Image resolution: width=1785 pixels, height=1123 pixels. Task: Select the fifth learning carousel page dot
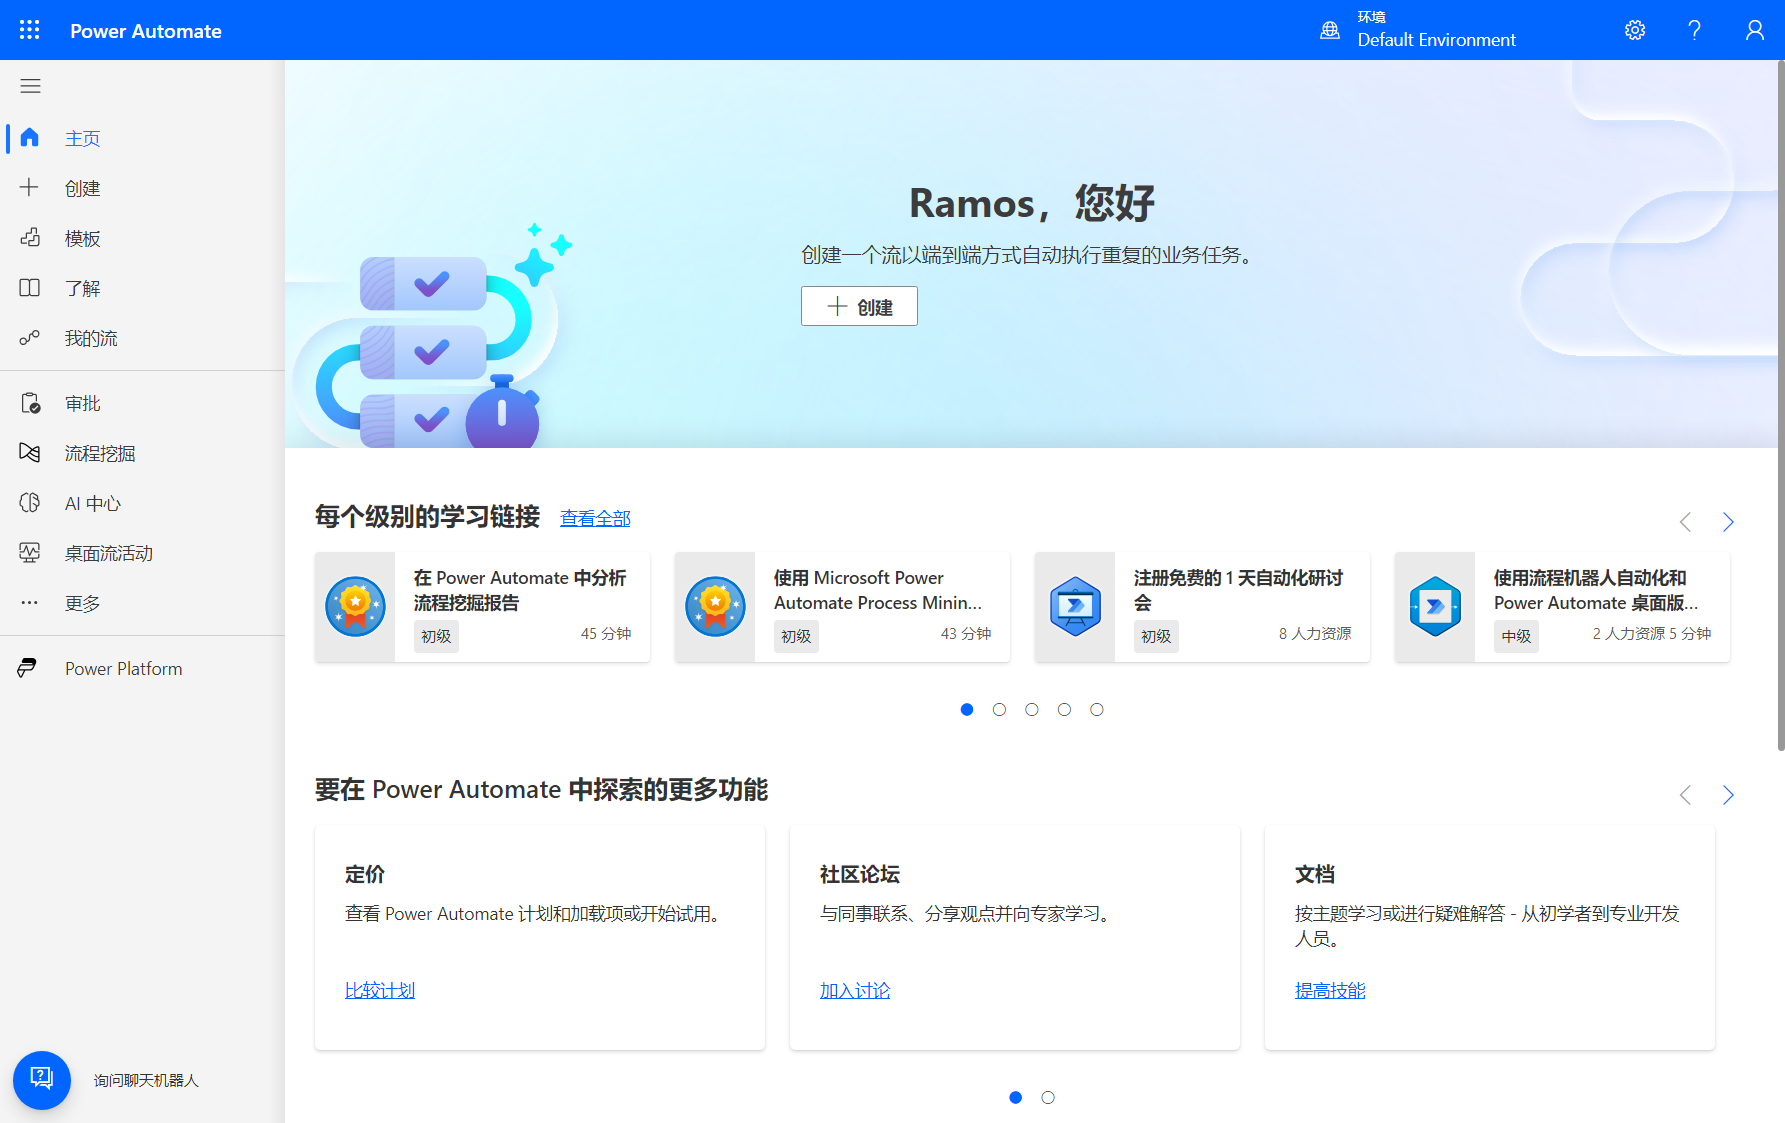tap(1097, 710)
